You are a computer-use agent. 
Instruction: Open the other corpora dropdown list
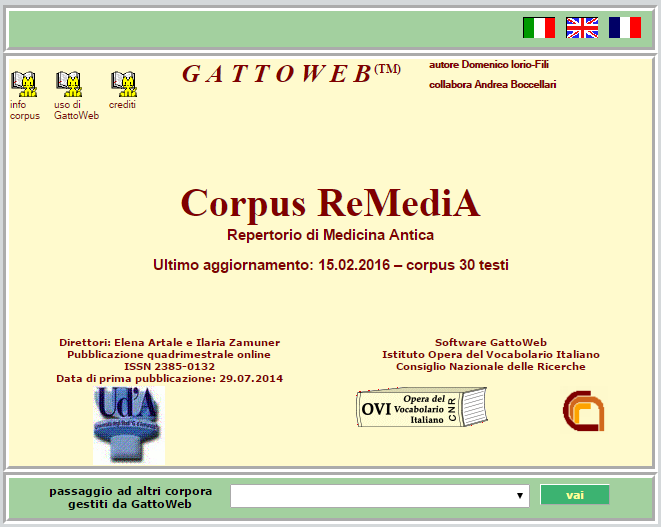tap(380, 496)
